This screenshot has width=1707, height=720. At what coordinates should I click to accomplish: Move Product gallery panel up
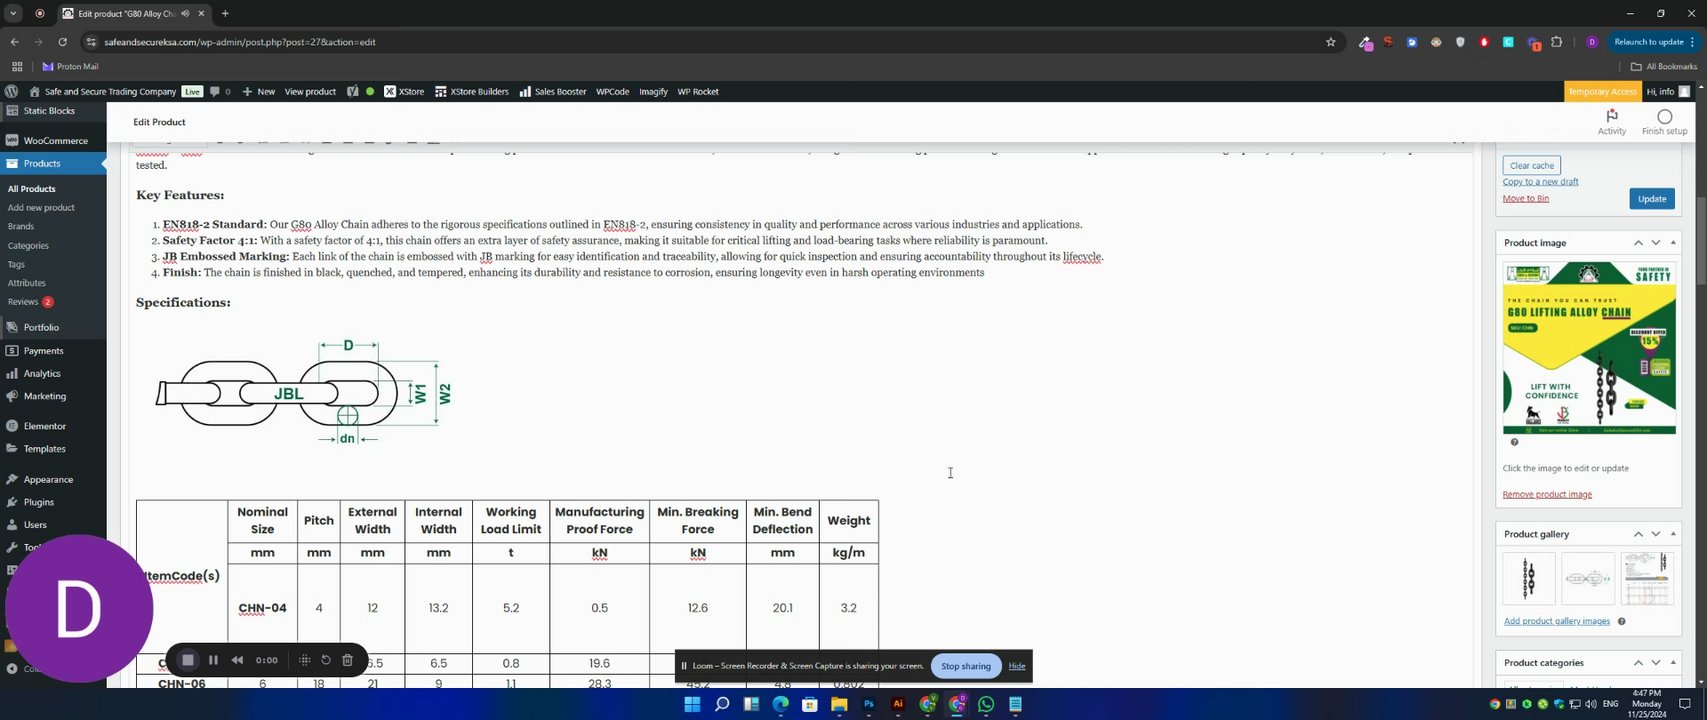[x=1638, y=534]
